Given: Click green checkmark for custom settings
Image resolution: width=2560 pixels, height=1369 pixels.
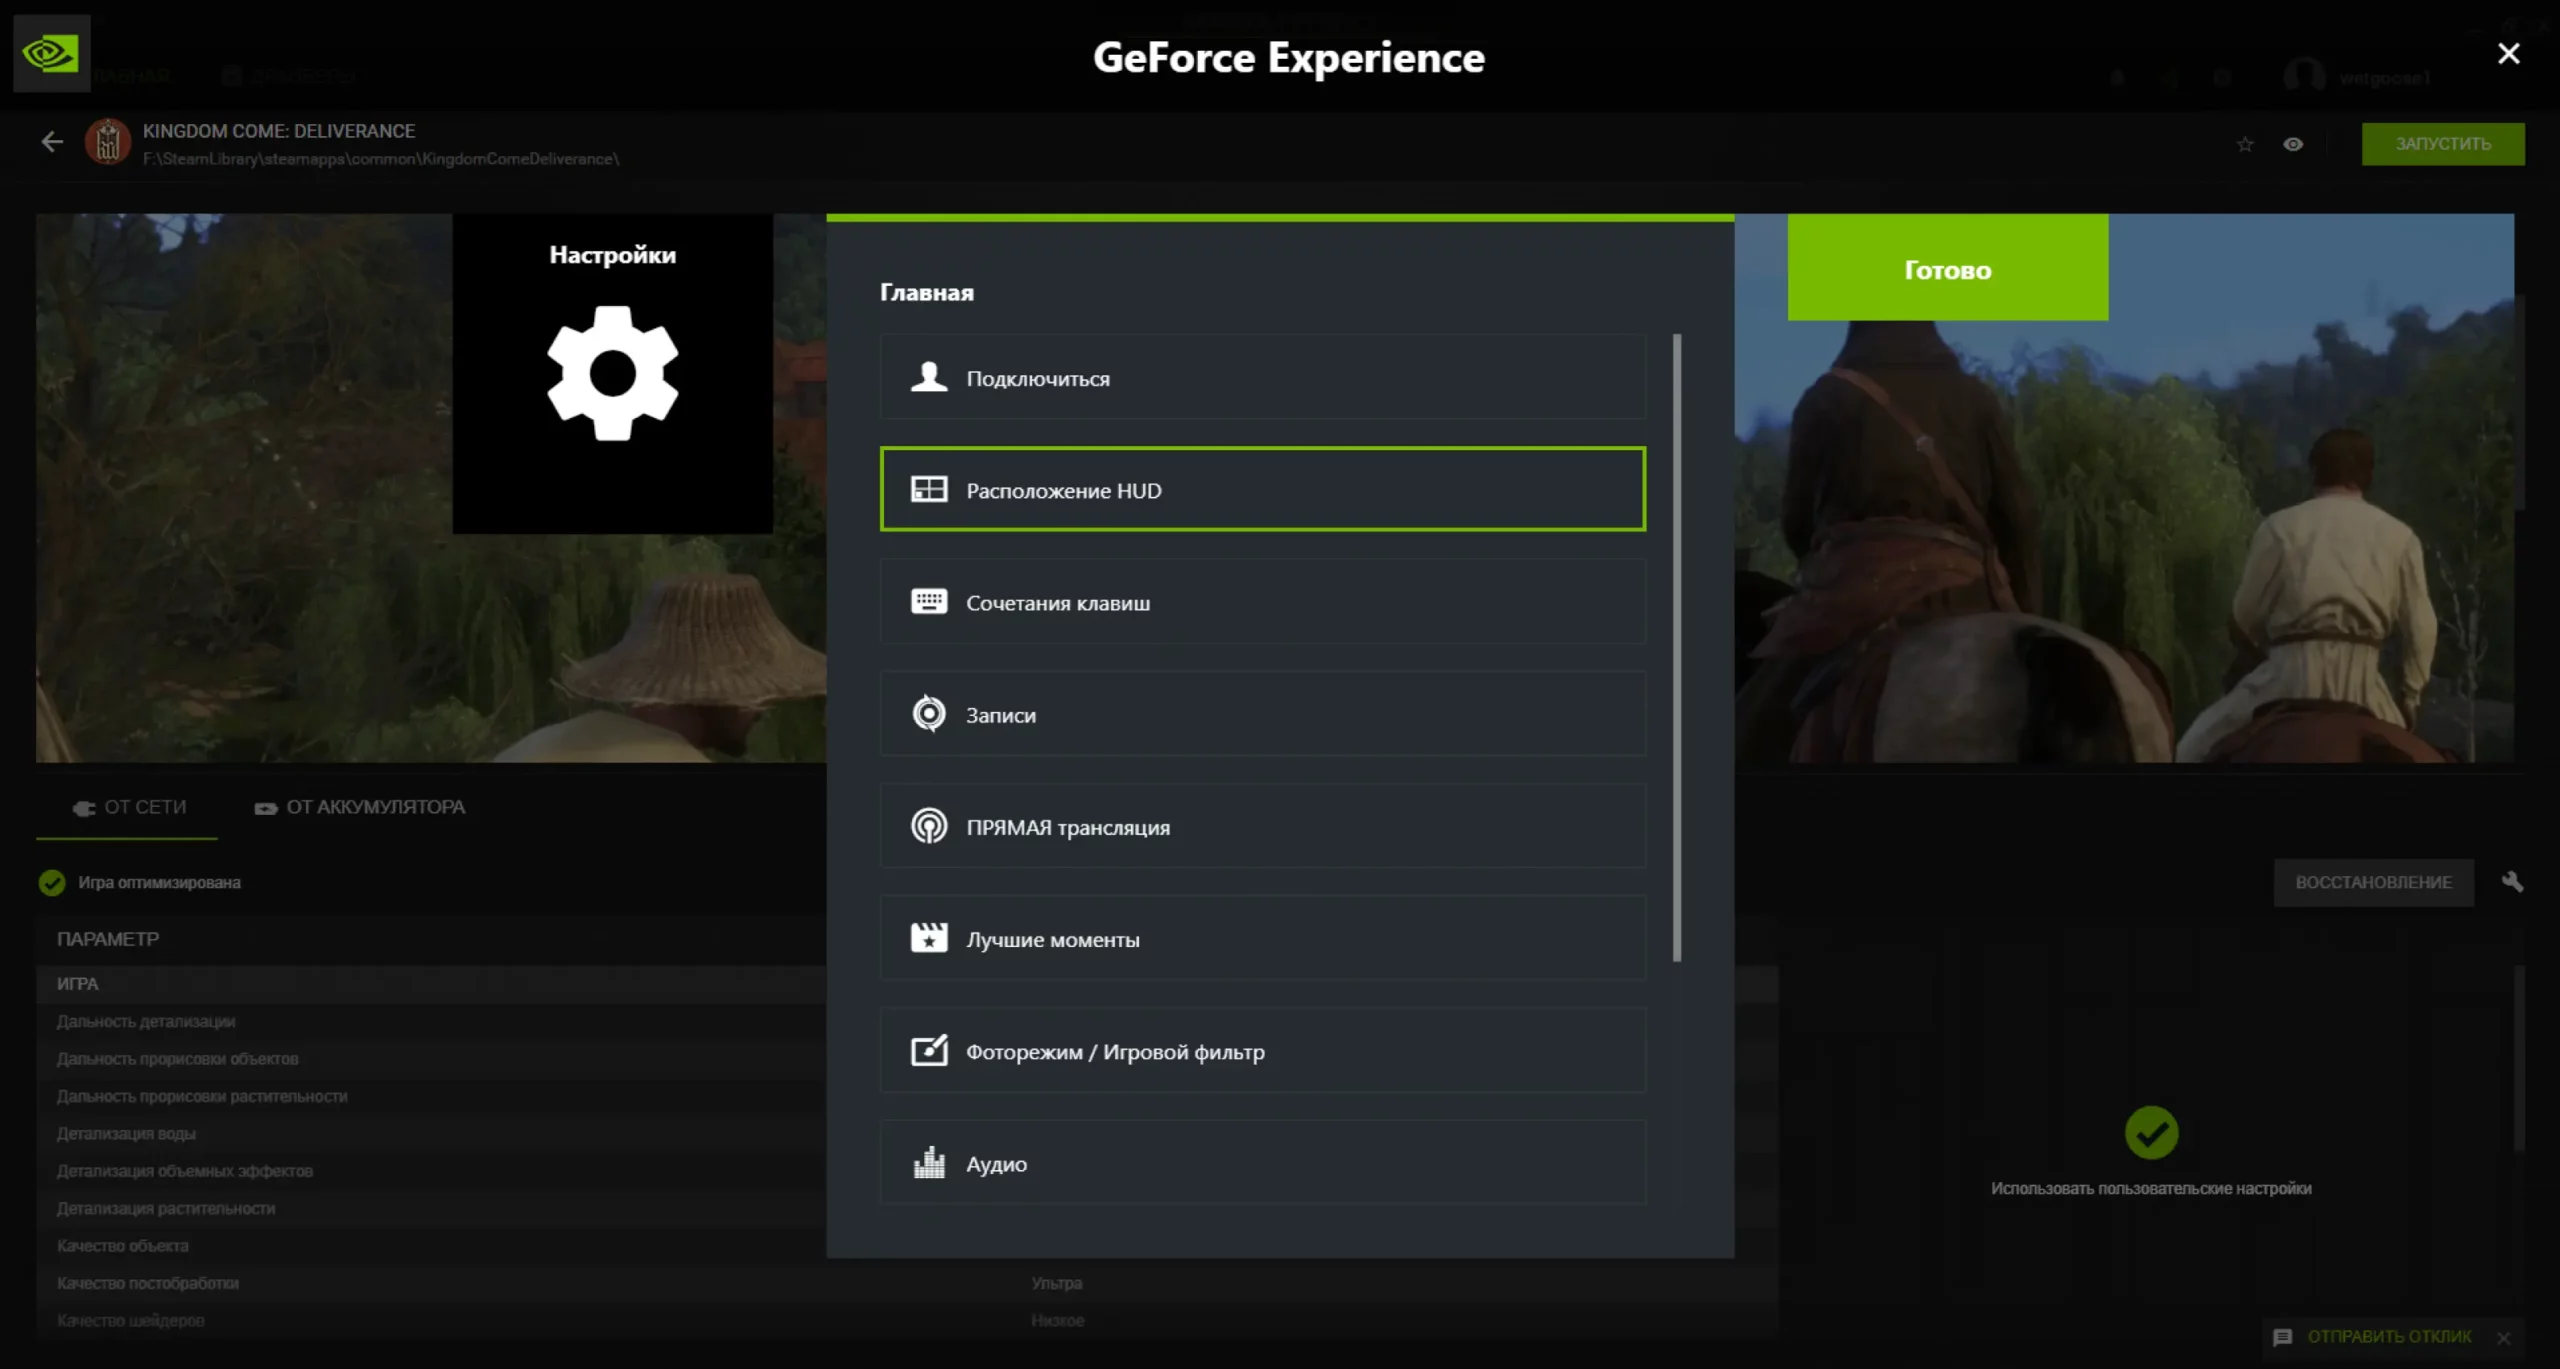Looking at the screenshot, I should tap(2151, 1132).
